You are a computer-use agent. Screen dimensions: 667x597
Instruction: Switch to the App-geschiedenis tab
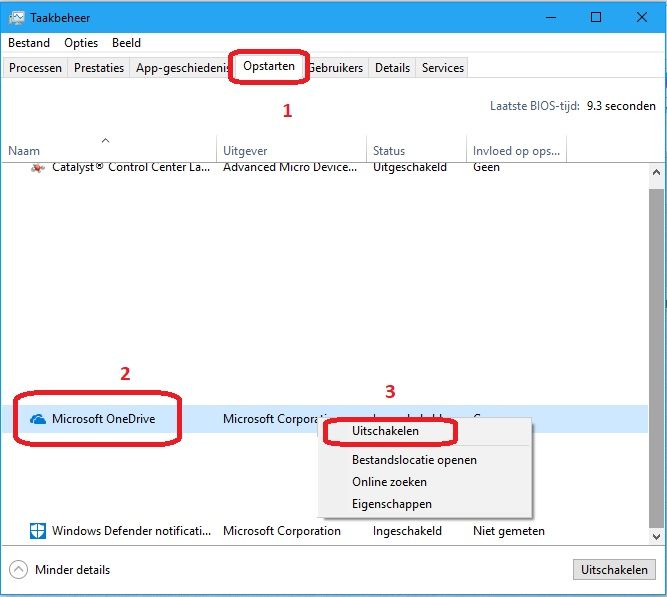180,68
